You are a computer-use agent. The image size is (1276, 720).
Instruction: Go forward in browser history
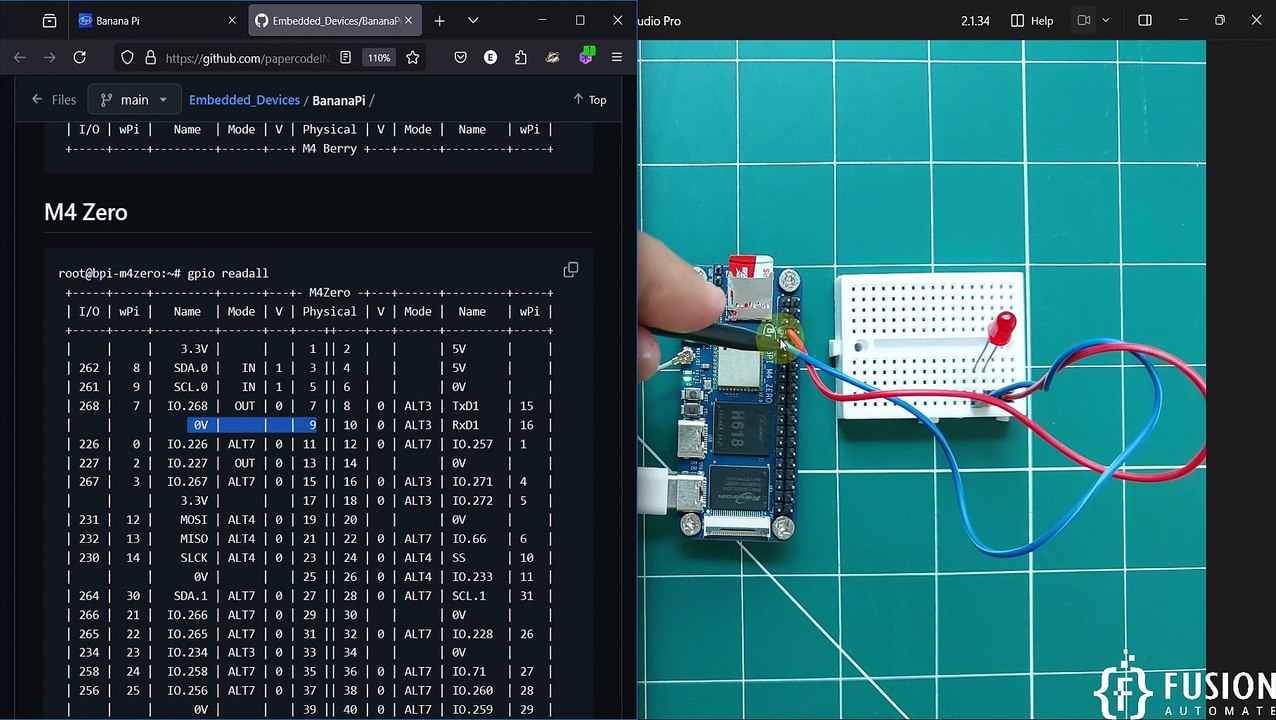coord(49,58)
